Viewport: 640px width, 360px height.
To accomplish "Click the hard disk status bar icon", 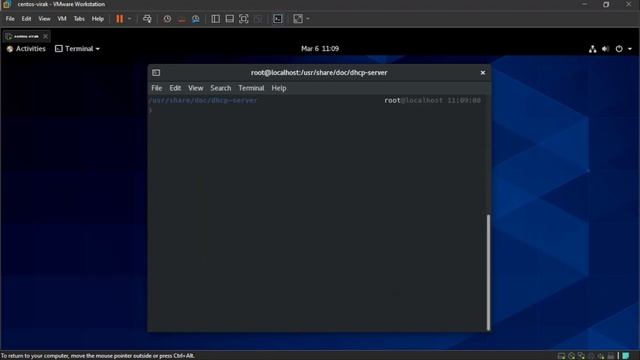I will pos(562,356).
